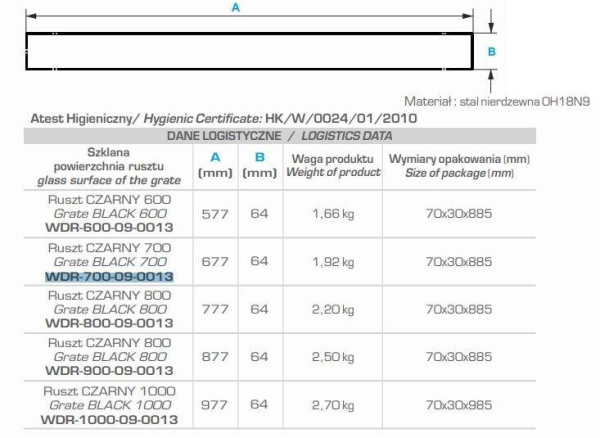Select the Waga produktu column header
Screen dimensions: 600x438
coord(332,159)
